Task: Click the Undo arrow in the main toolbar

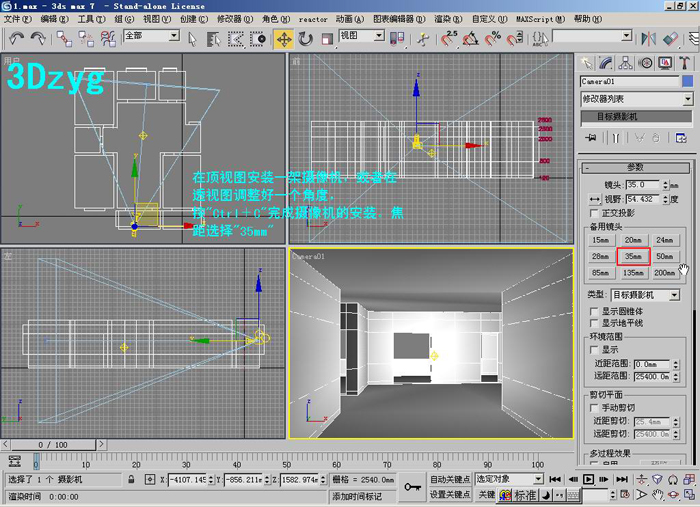Action: coord(16,39)
